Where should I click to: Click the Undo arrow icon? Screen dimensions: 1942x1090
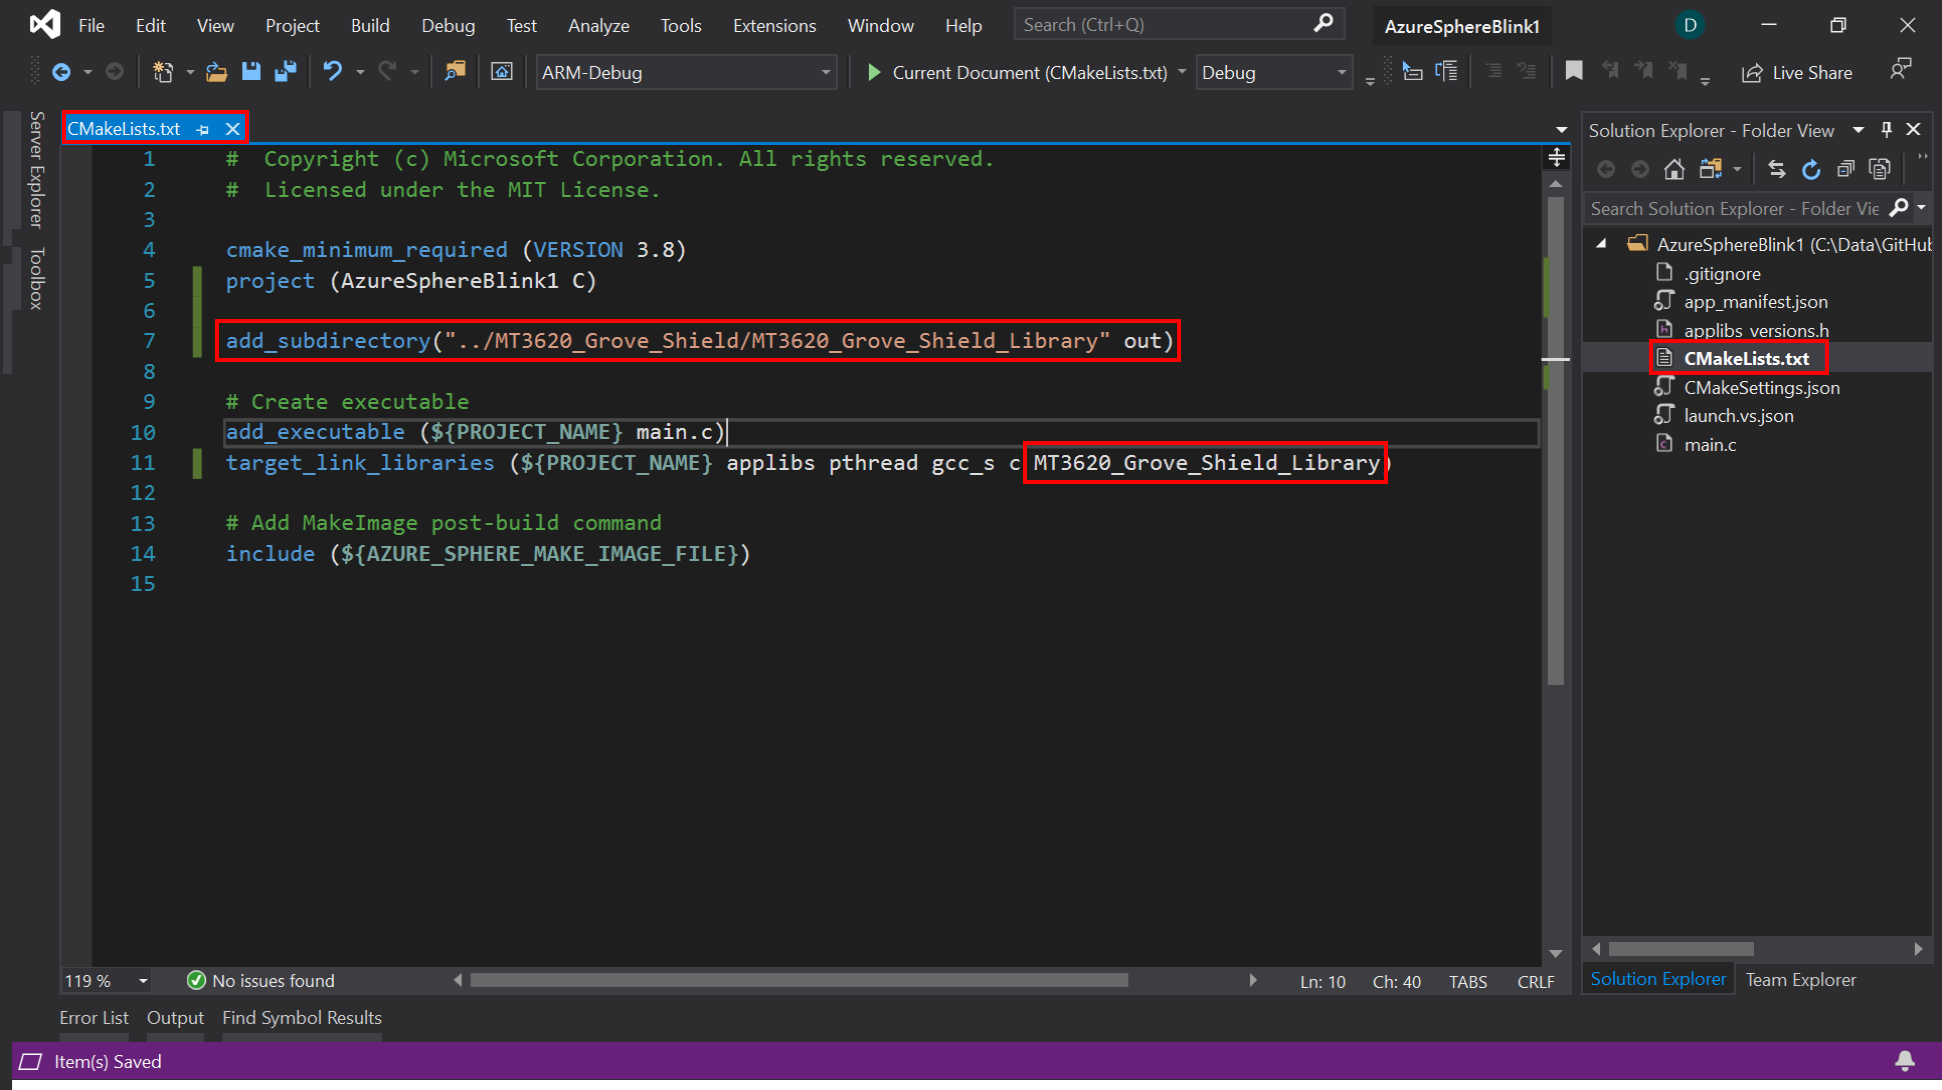(332, 72)
